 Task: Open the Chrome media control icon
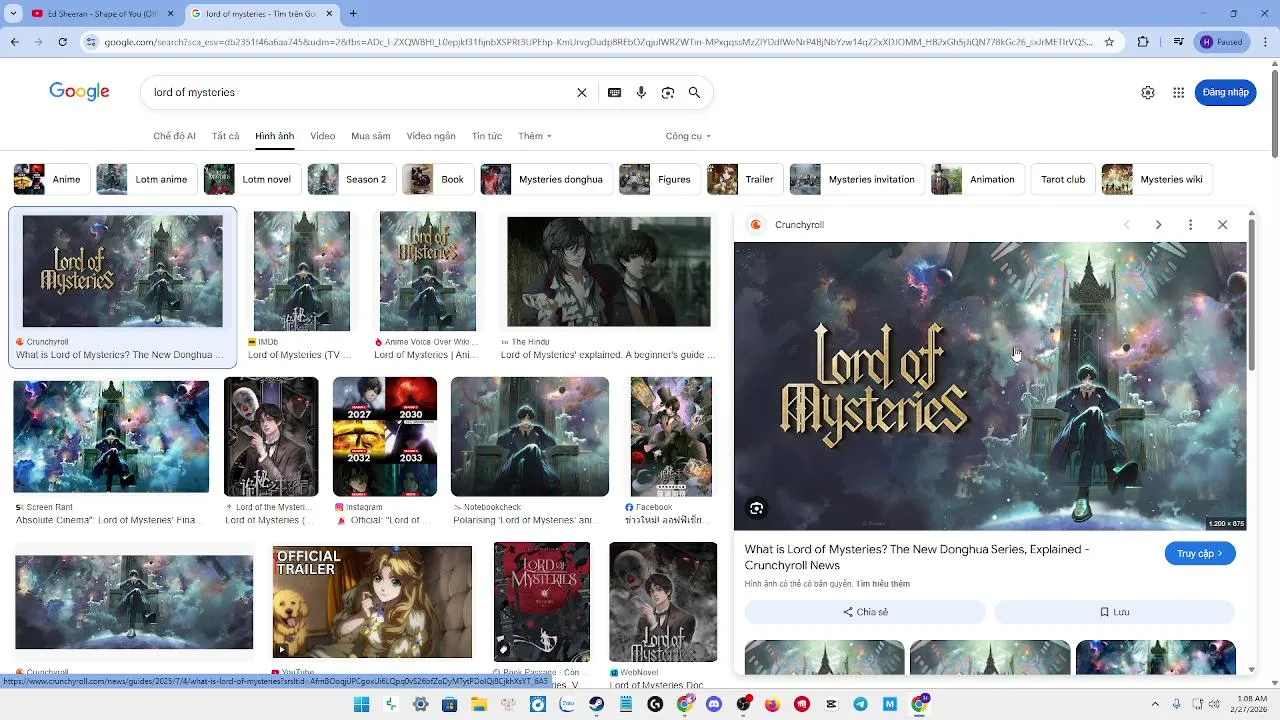click(x=1179, y=42)
